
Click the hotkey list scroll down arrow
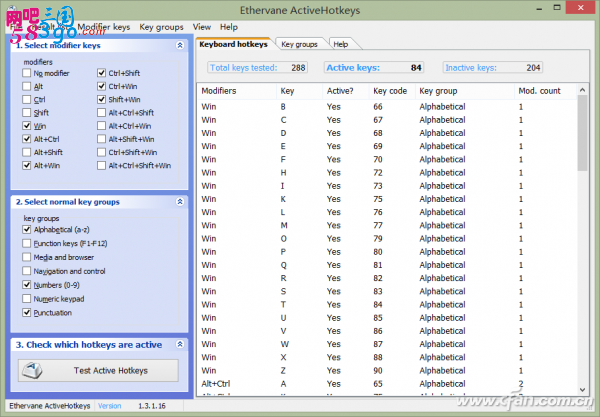tap(582, 390)
